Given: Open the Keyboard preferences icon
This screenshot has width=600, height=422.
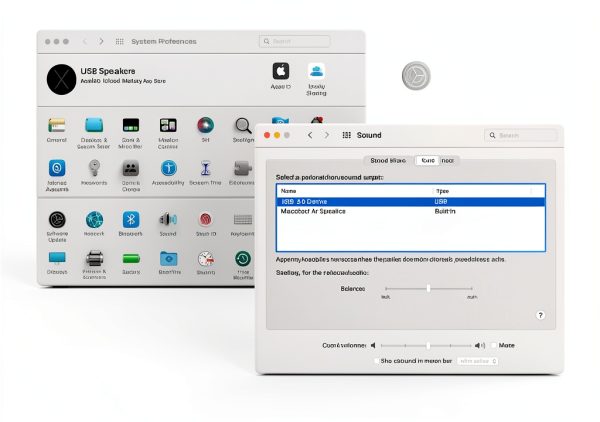Looking at the screenshot, I should pos(243,220).
